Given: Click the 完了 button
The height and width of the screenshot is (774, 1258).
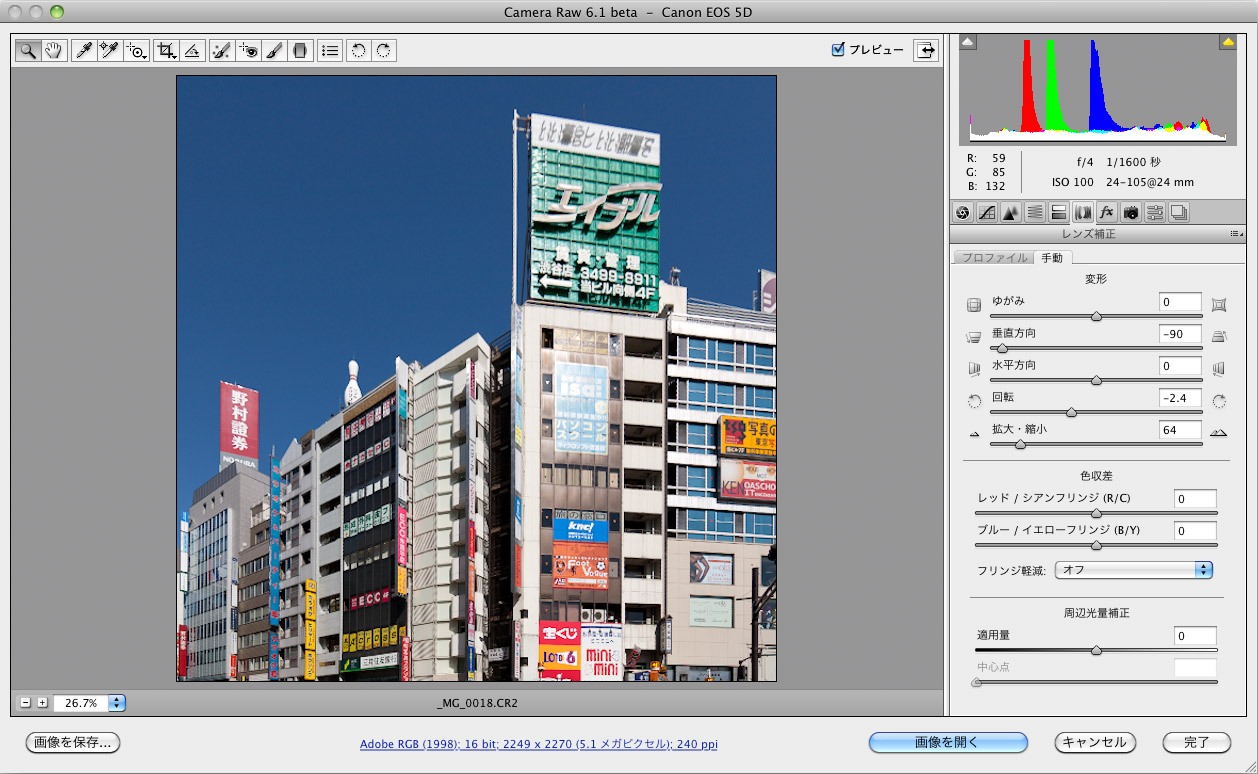Looking at the screenshot, I should pos(1197,742).
